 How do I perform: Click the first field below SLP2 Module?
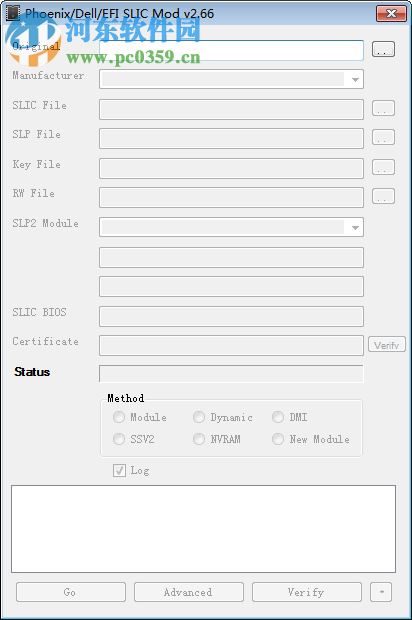231,257
